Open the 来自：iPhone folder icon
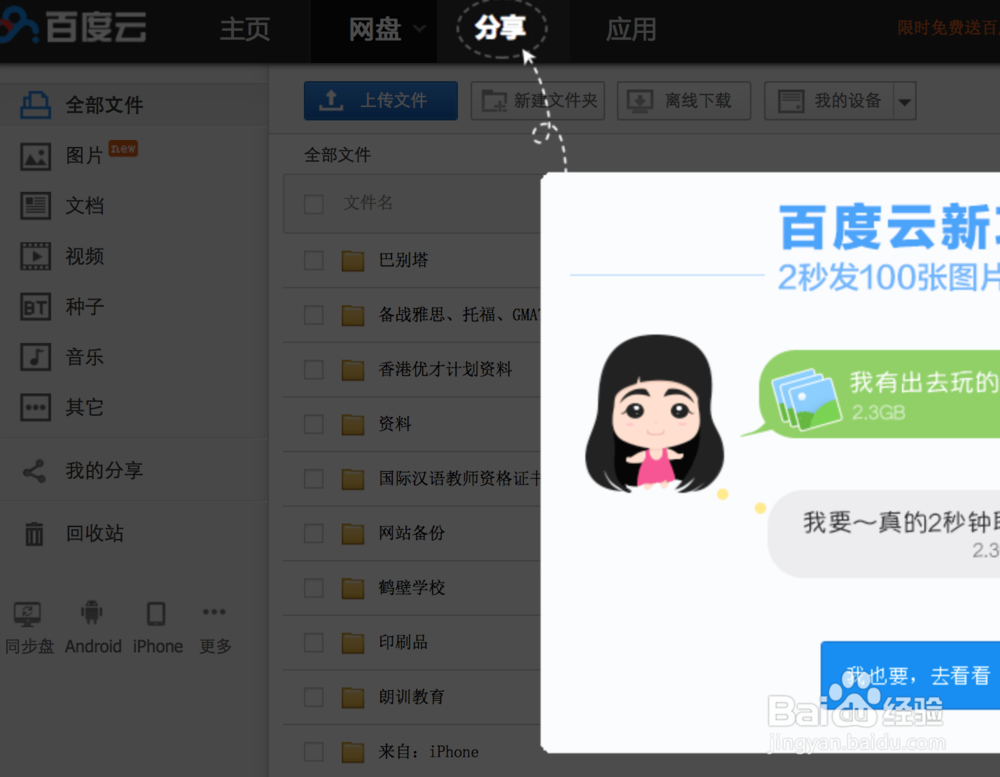The height and width of the screenshot is (777, 1000). pyautogui.click(x=353, y=753)
